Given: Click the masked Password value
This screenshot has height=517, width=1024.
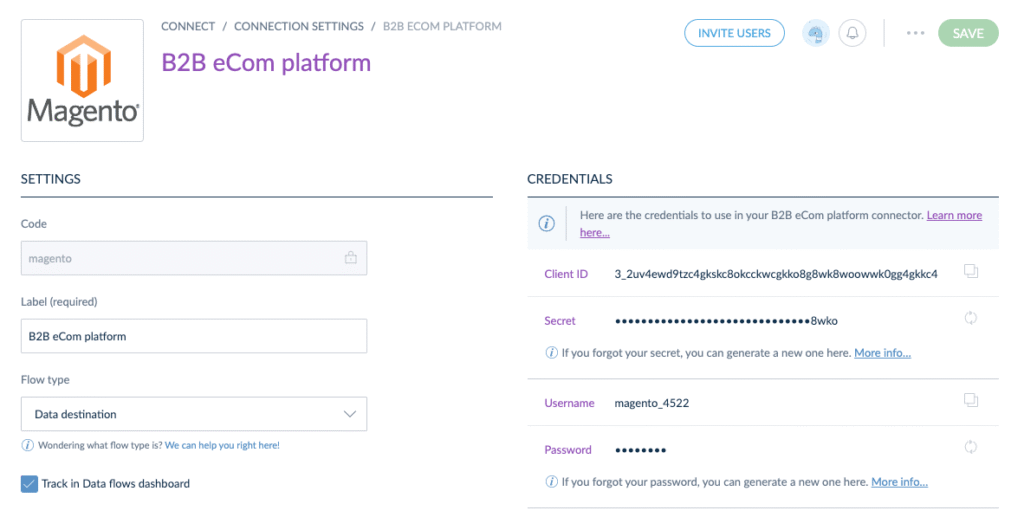Looking at the screenshot, I should [641, 450].
